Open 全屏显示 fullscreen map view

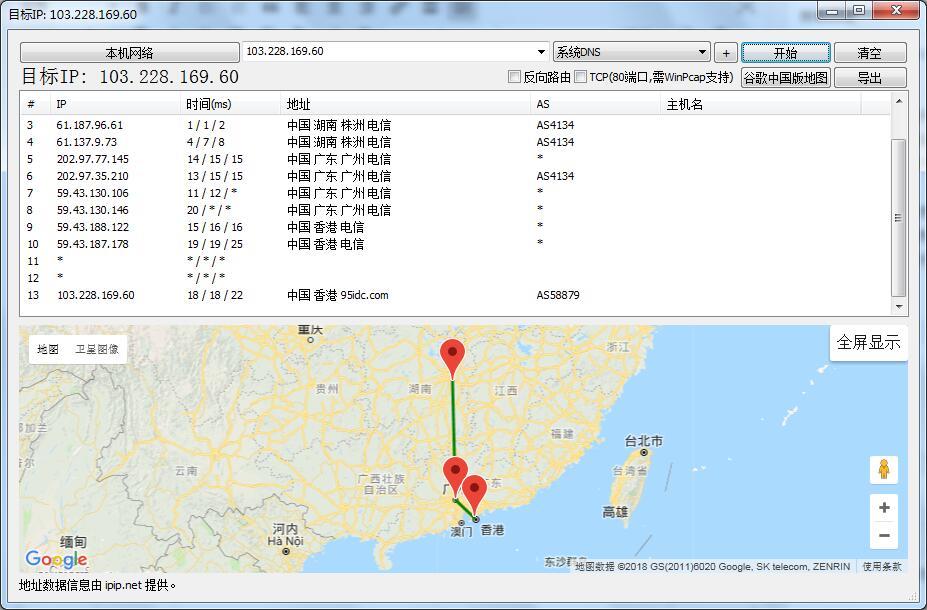point(868,342)
